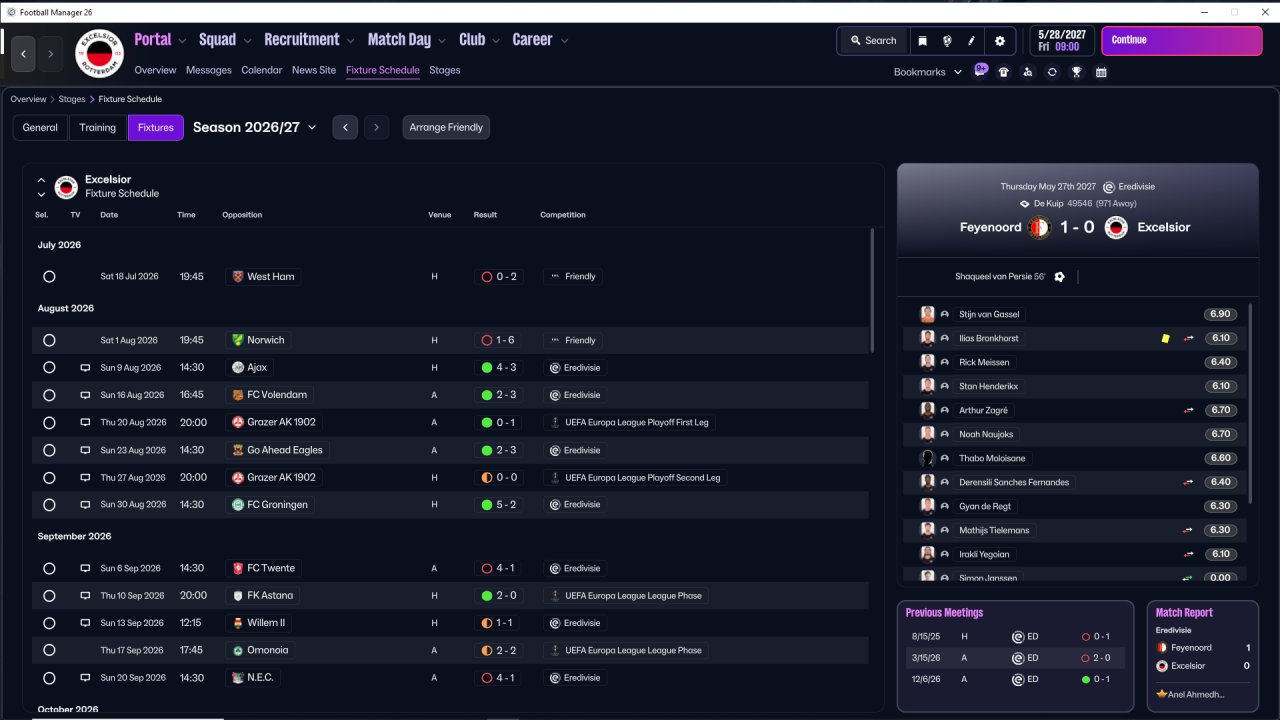Open messages icon with 9+ badge
1280x720 pixels.
point(980,71)
